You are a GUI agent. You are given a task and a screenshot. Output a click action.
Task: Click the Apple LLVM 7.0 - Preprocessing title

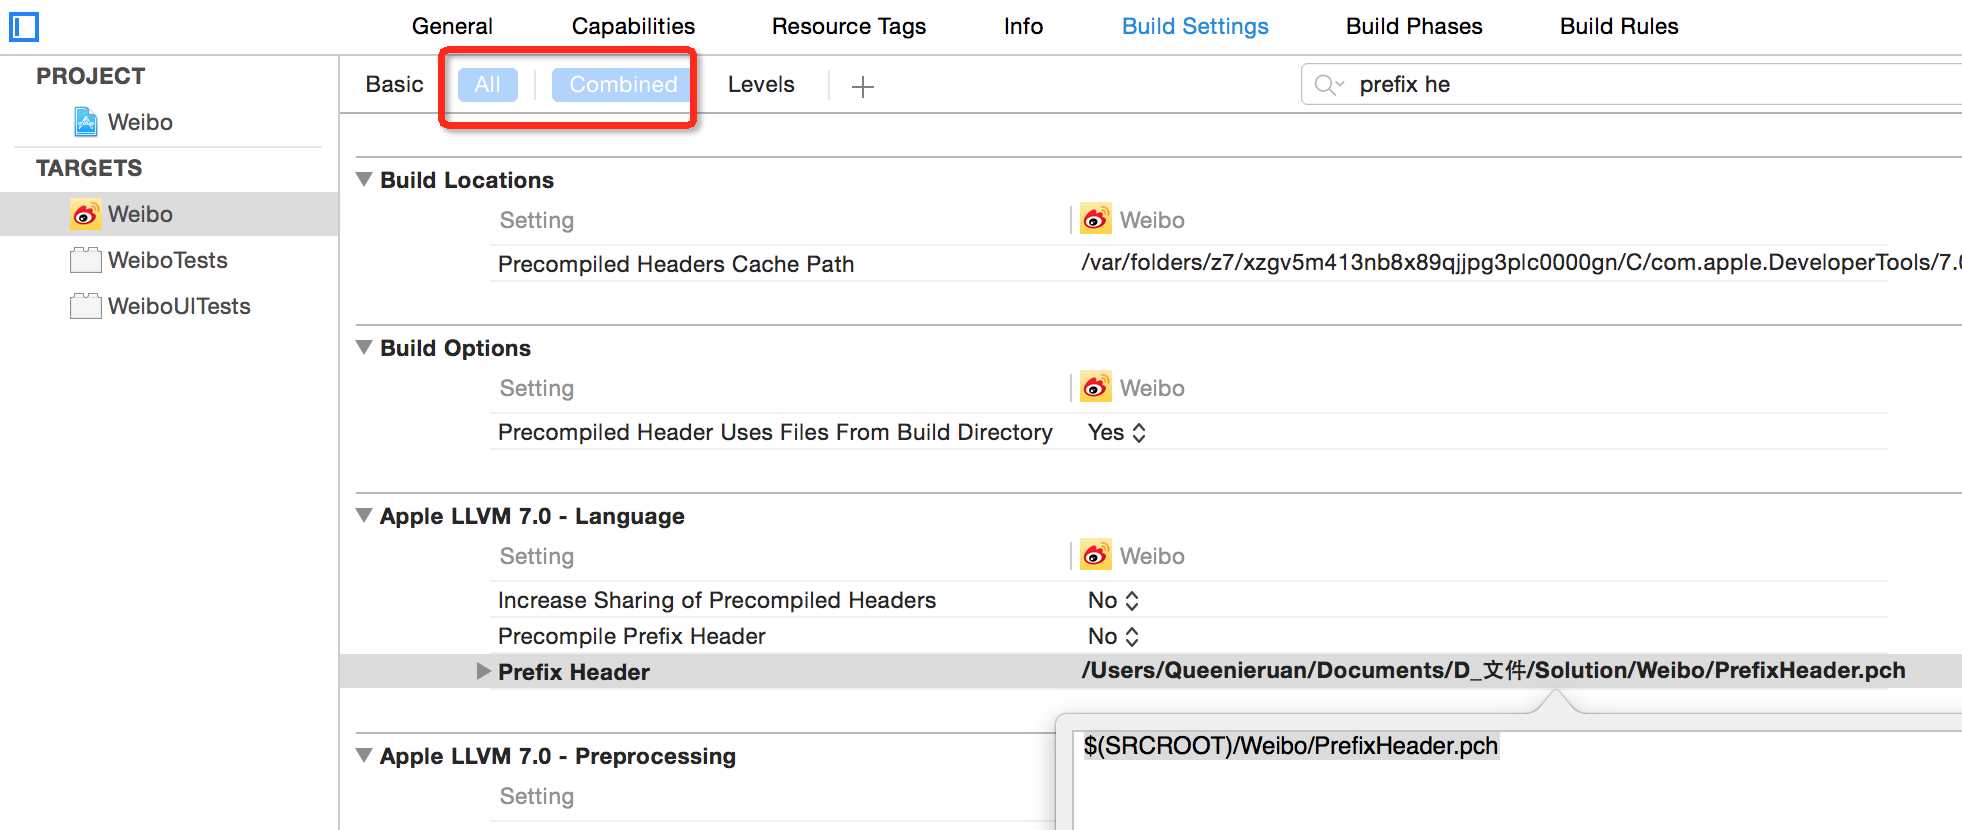(558, 756)
